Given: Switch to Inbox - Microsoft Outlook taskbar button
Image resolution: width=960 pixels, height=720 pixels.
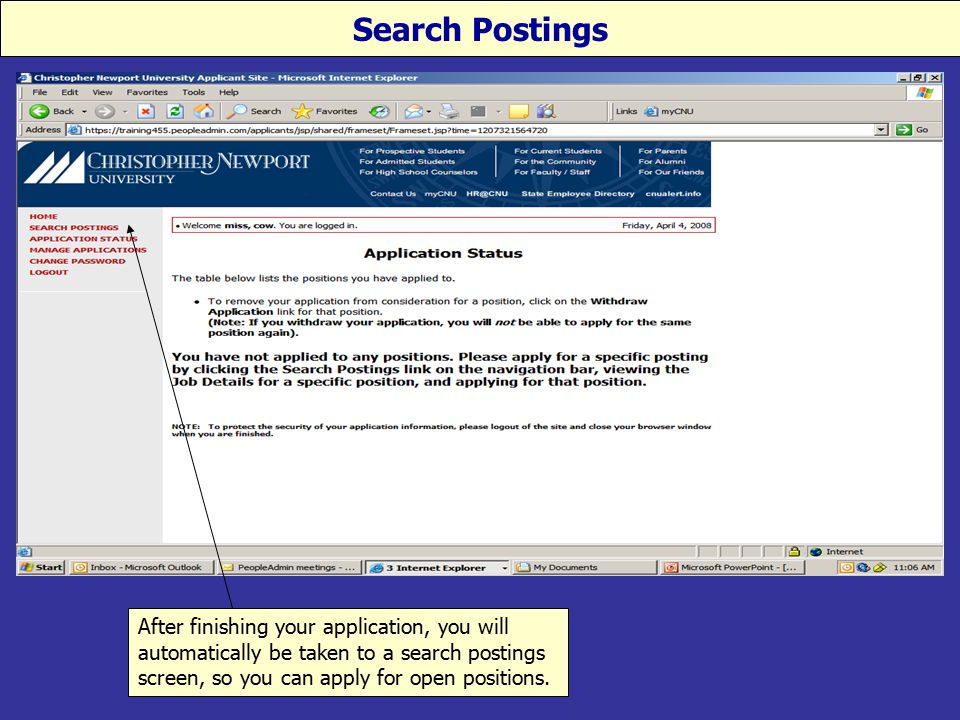Looking at the screenshot, I should (141, 568).
